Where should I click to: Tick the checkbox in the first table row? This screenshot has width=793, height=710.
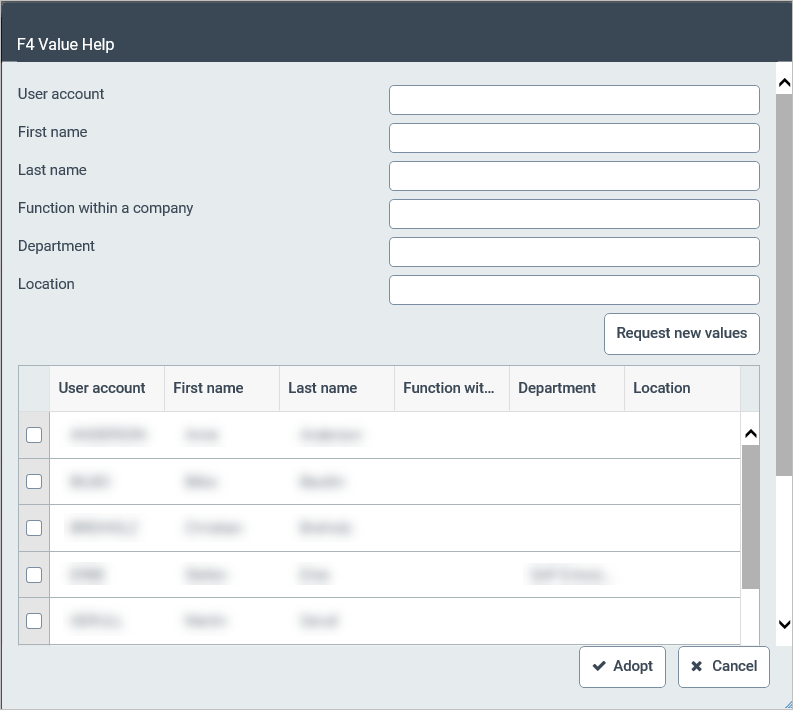(34, 435)
